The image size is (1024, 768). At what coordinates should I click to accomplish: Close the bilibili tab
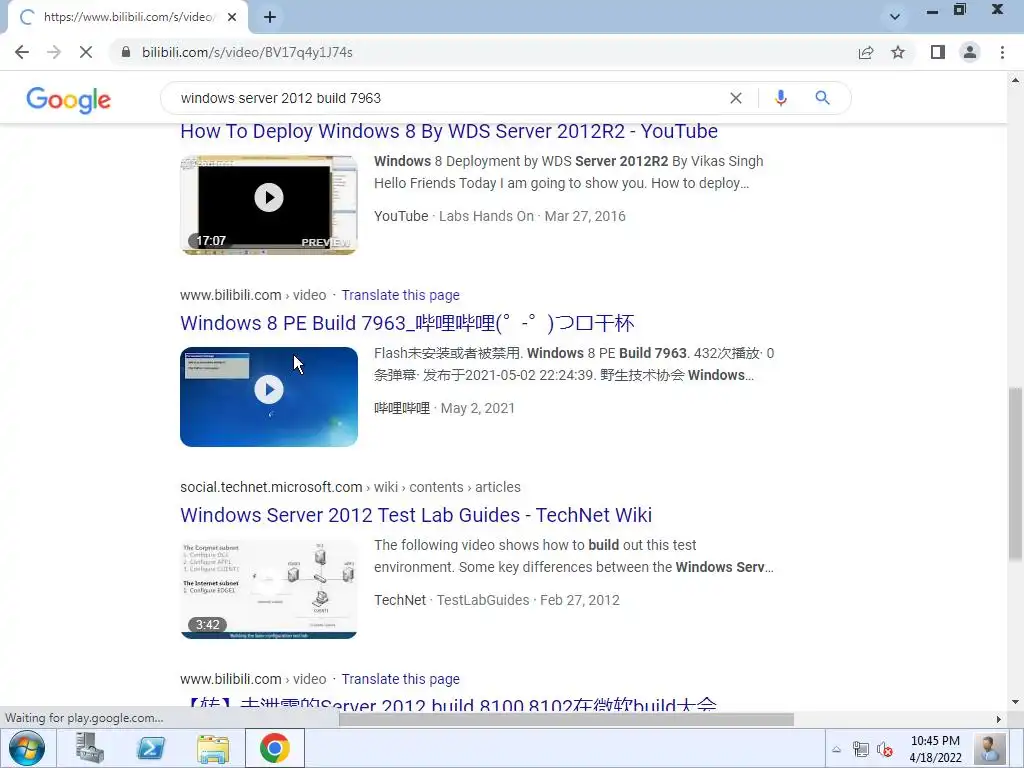point(232,17)
